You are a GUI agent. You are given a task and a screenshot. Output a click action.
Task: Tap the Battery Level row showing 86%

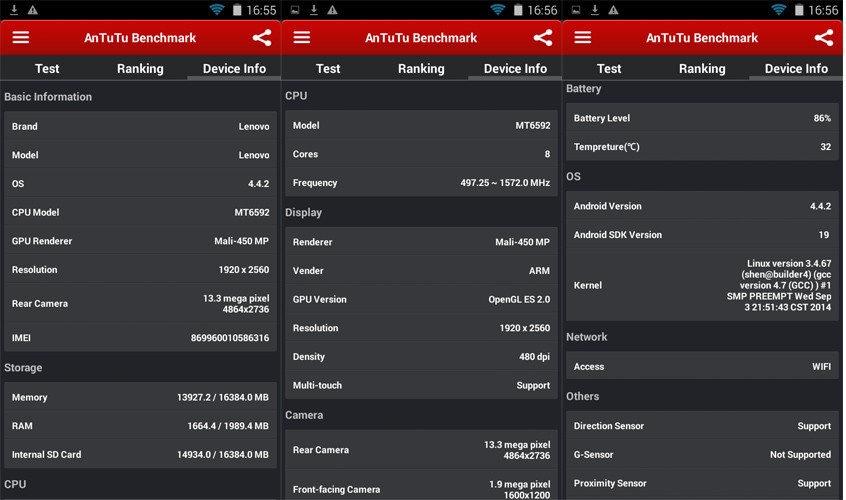point(702,118)
